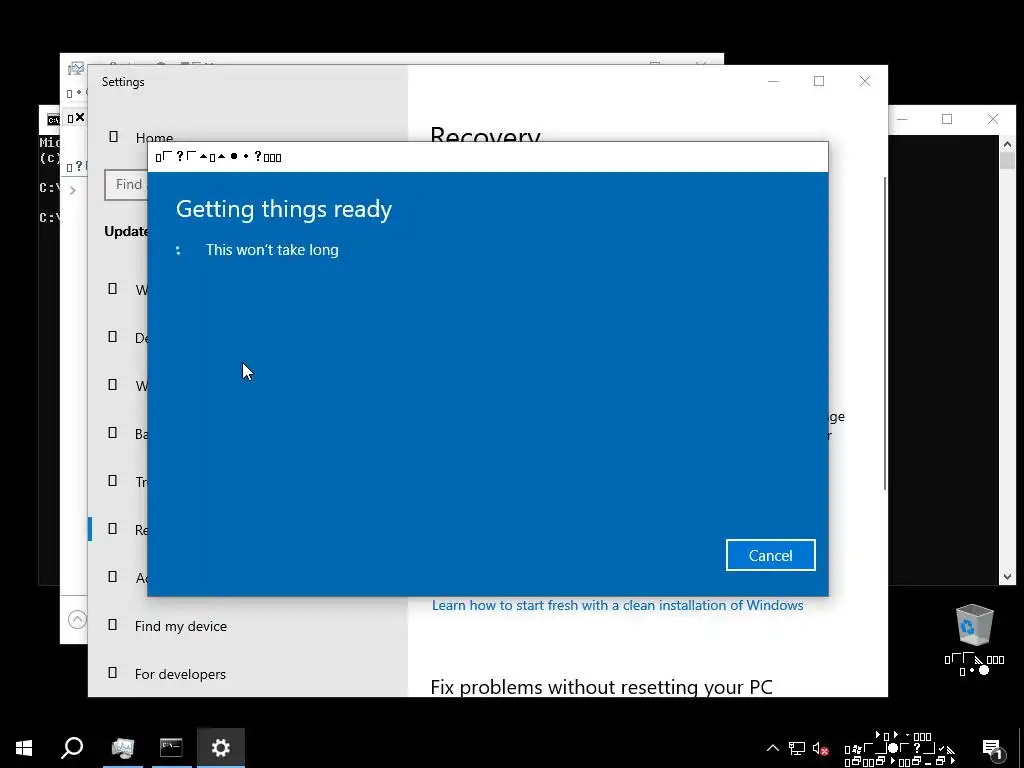Click in the Find a setting search box
The height and width of the screenshot is (768, 1024).
[x=127, y=185]
